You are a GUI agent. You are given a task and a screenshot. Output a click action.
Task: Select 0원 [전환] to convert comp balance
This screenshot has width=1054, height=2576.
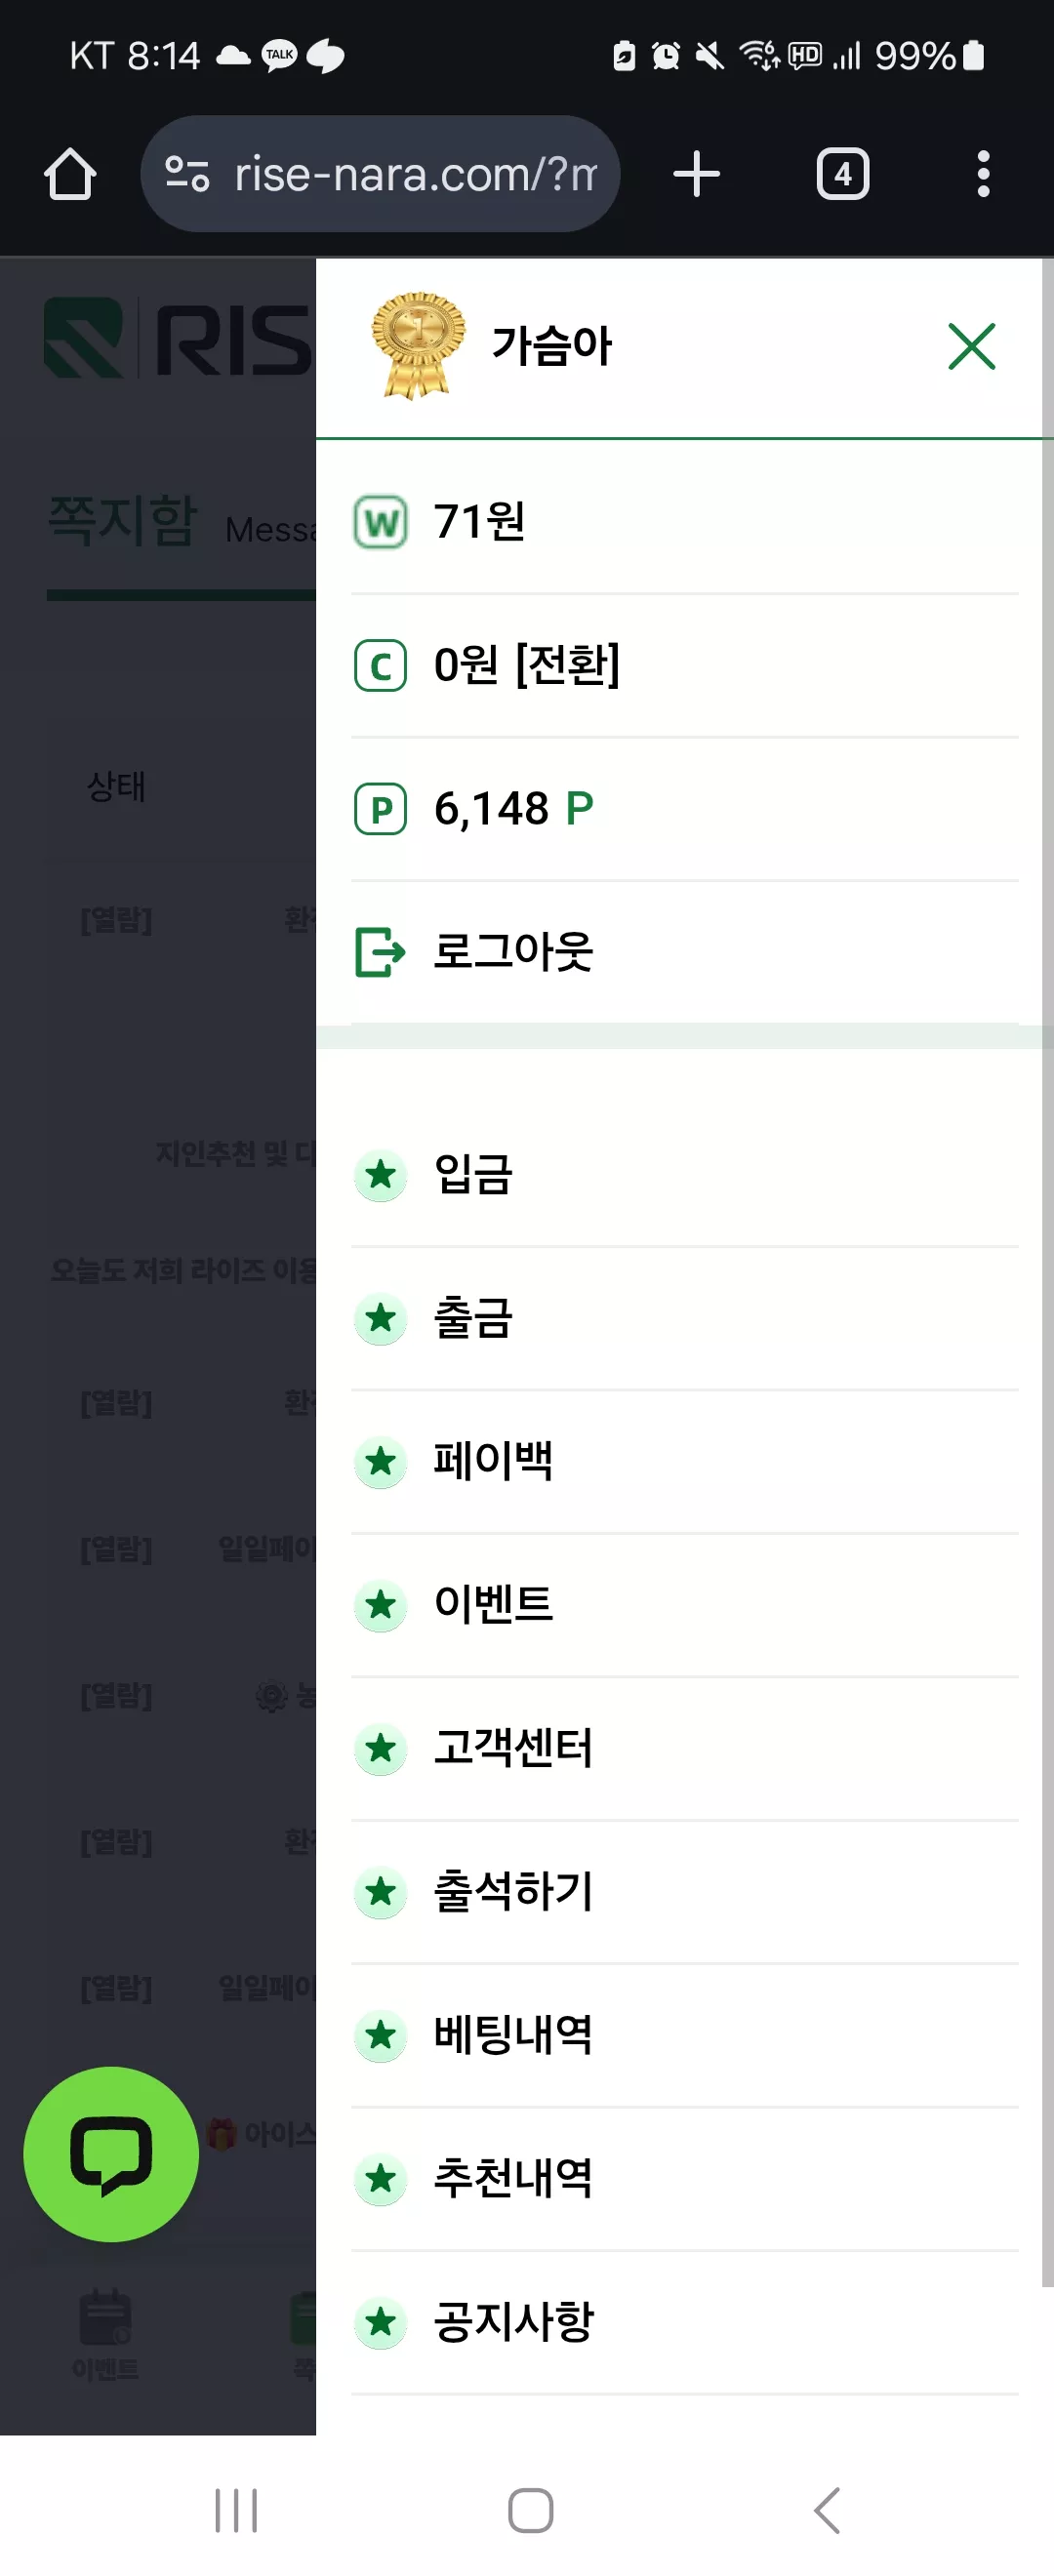526,665
